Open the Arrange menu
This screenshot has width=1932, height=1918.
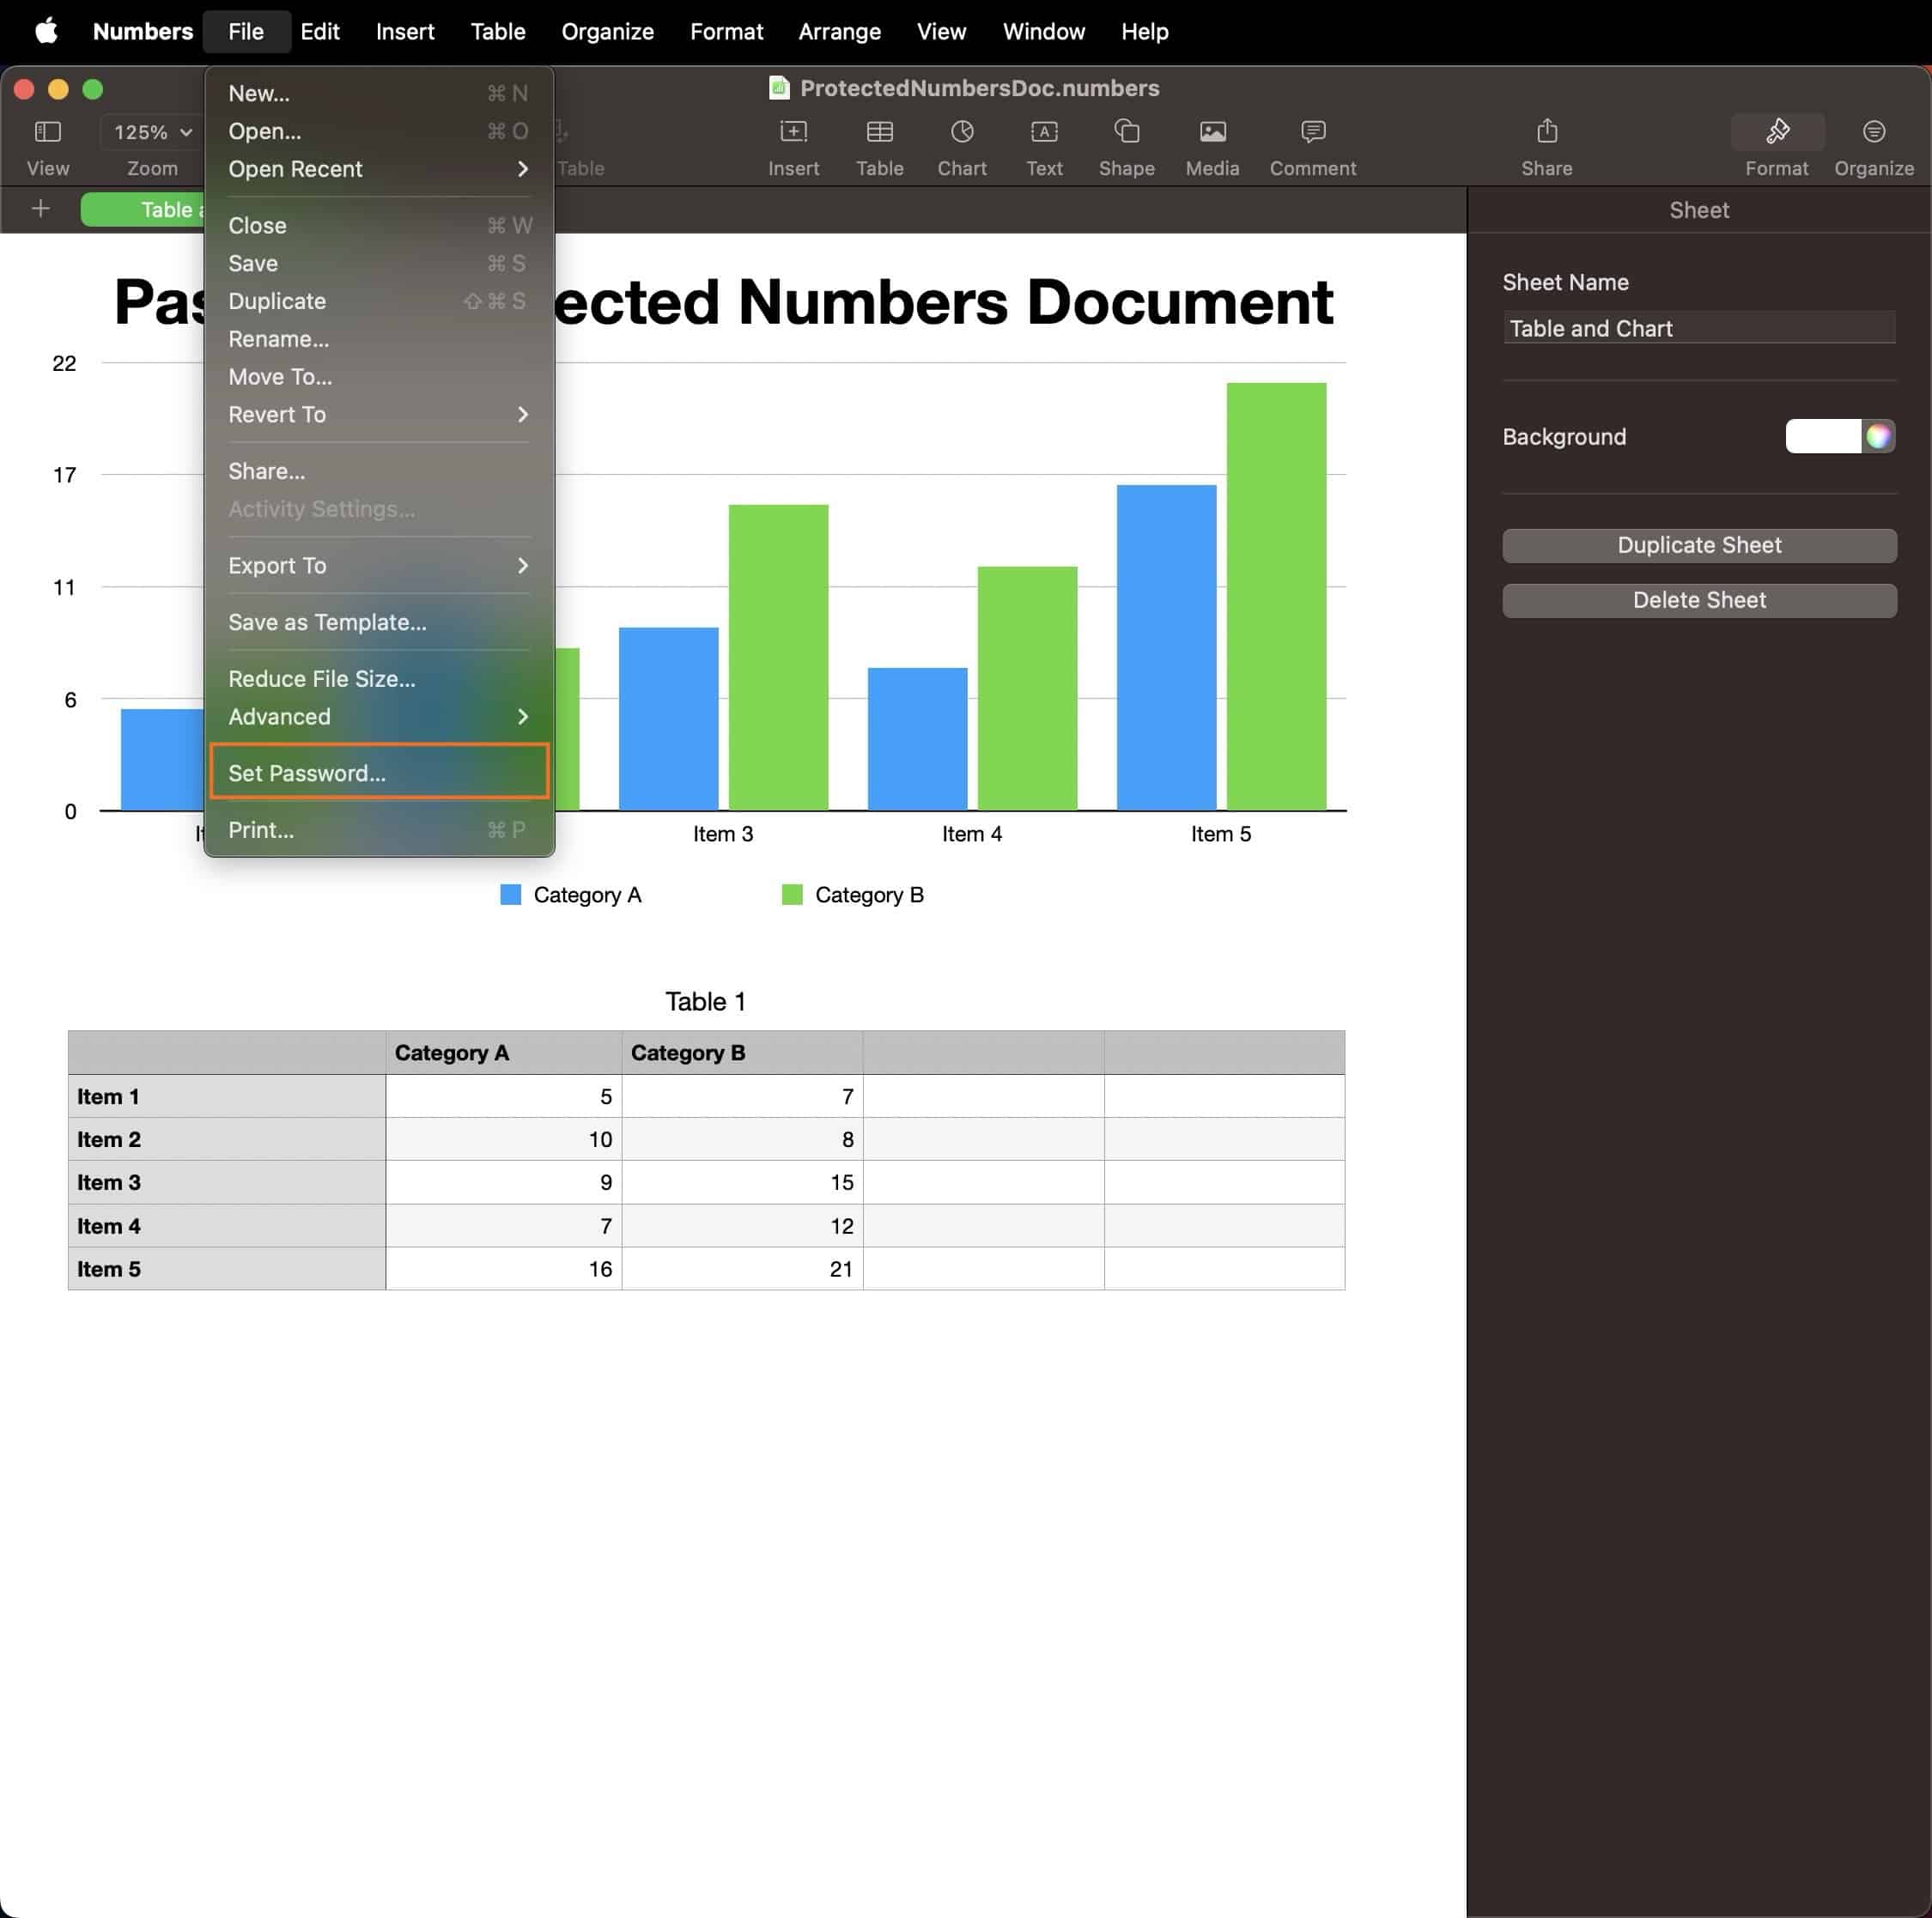tap(839, 31)
